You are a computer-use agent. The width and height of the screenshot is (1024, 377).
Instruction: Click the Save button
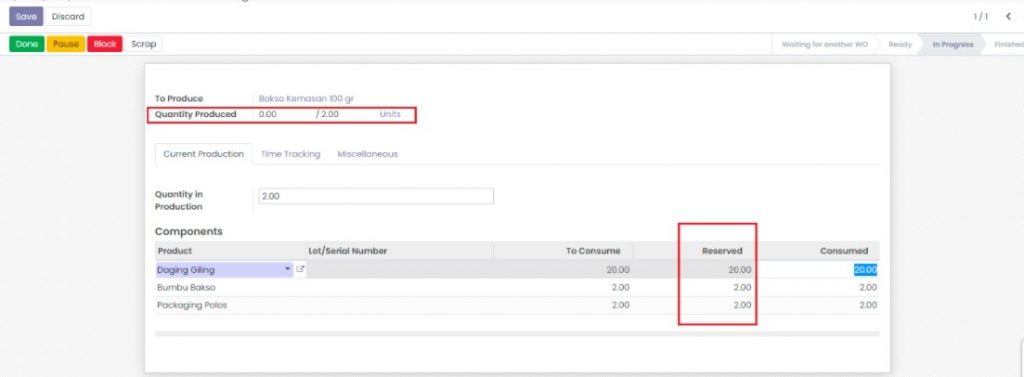pyautogui.click(x=26, y=16)
